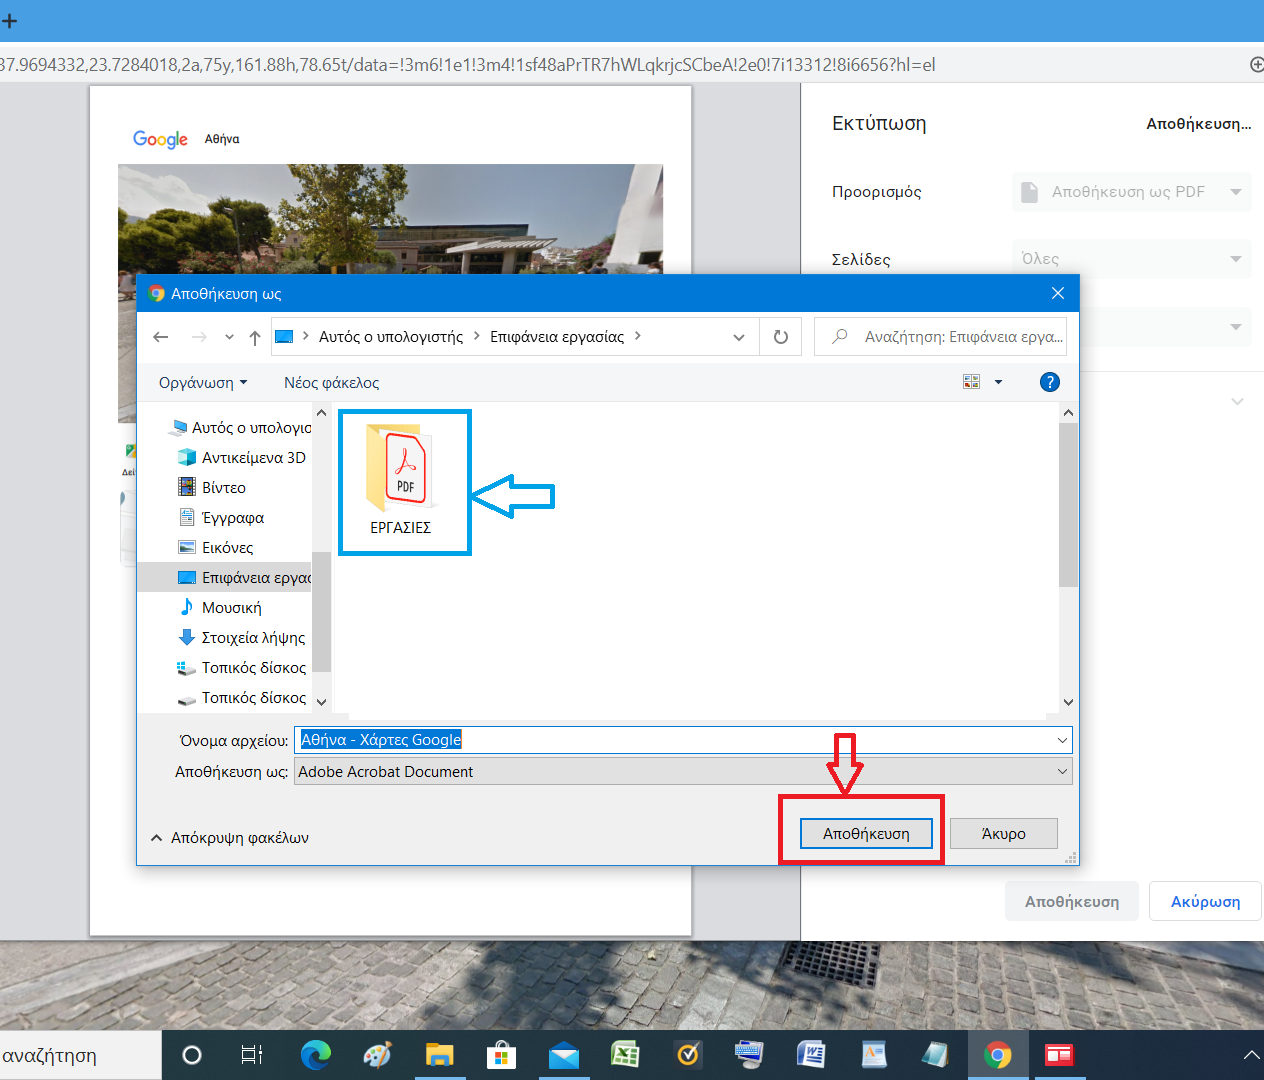Select Στοιχεία λήψης in navigation tree
This screenshot has width=1264, height=1080.
tap(253, 638)
